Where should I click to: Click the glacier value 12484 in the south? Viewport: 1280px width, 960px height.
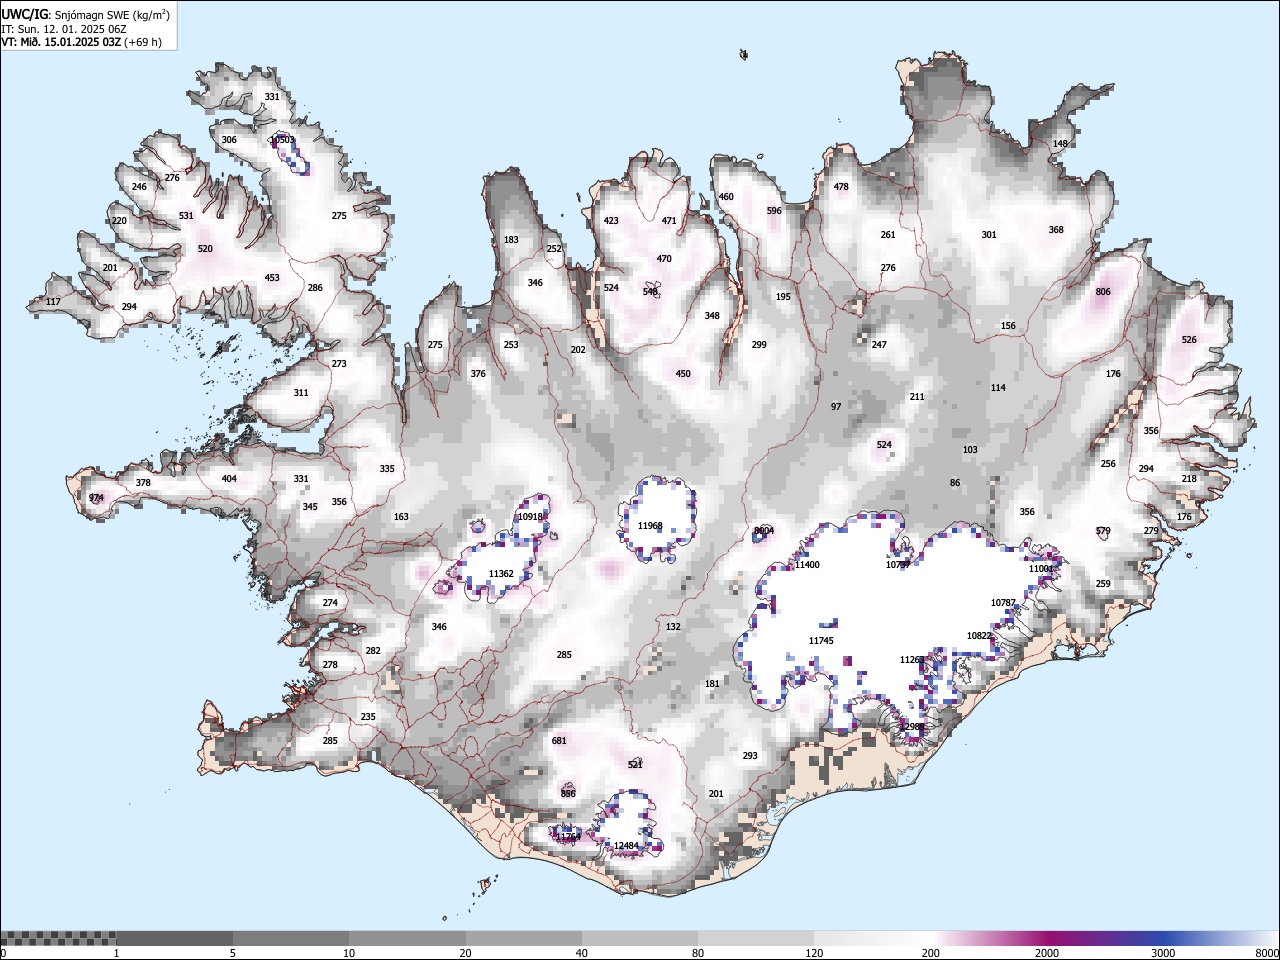tap(626, 846)
